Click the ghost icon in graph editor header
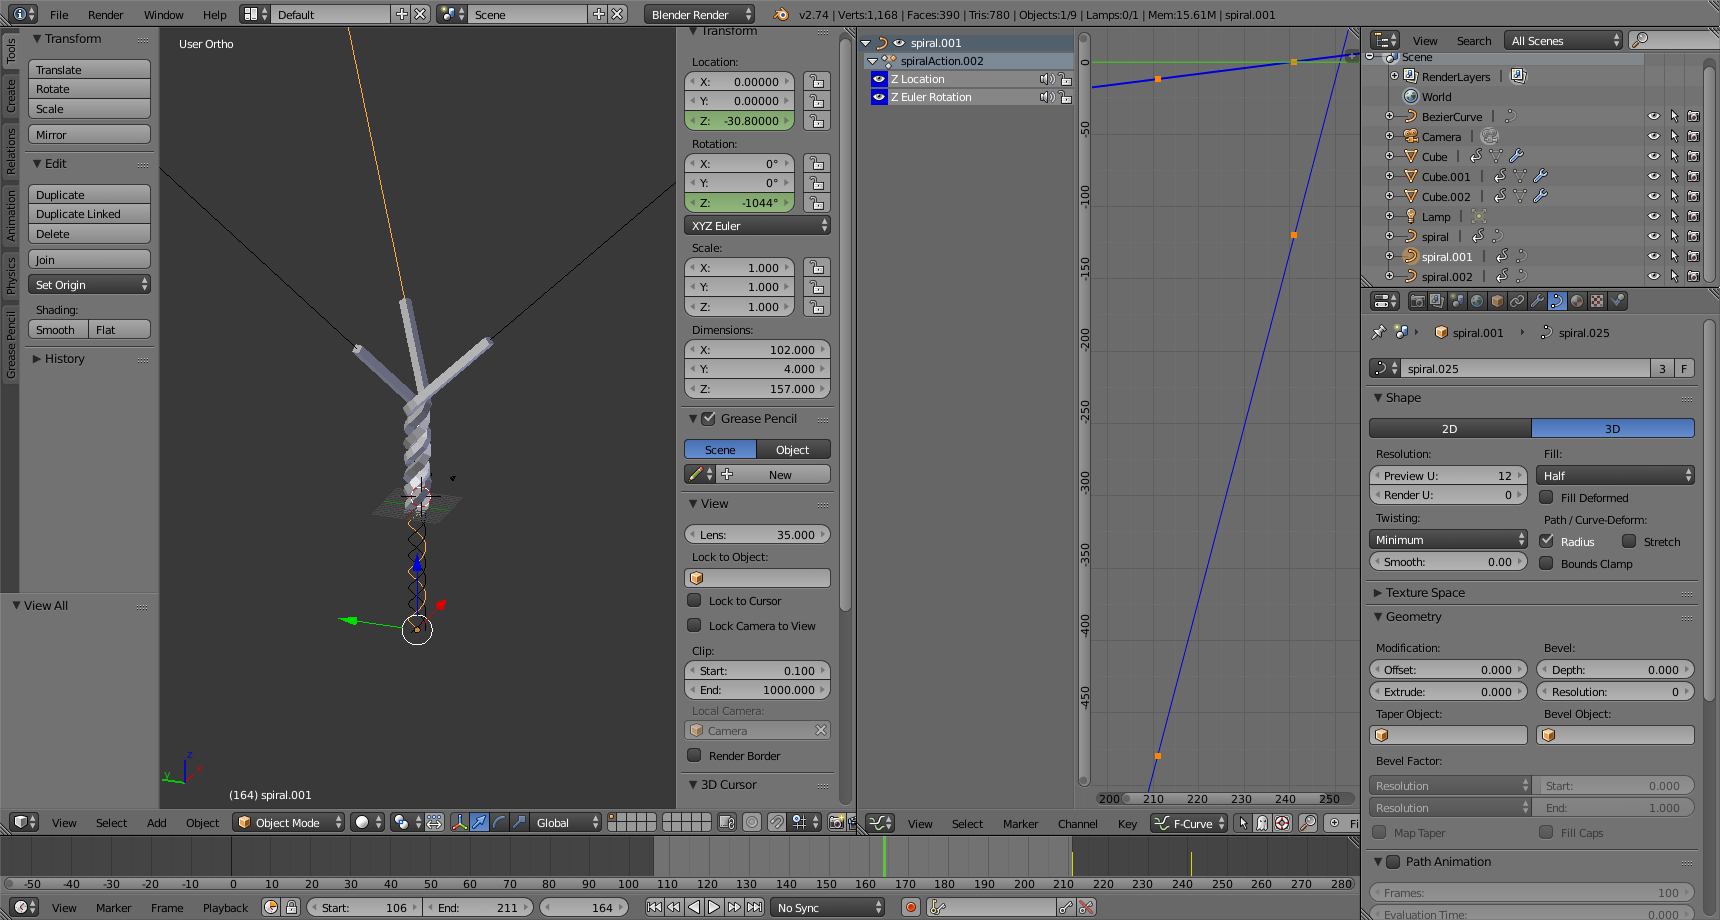 tap(1262, 823)
